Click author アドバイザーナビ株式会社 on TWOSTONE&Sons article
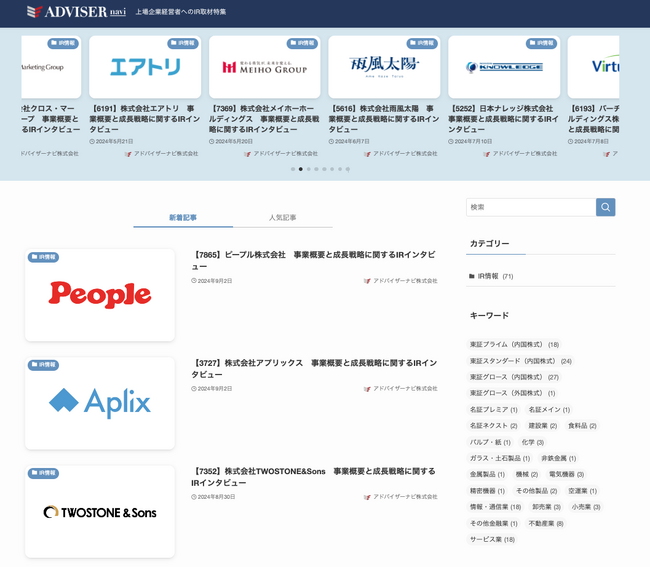The width and height of the screenshot is (650, 567). tap(400, 497)
